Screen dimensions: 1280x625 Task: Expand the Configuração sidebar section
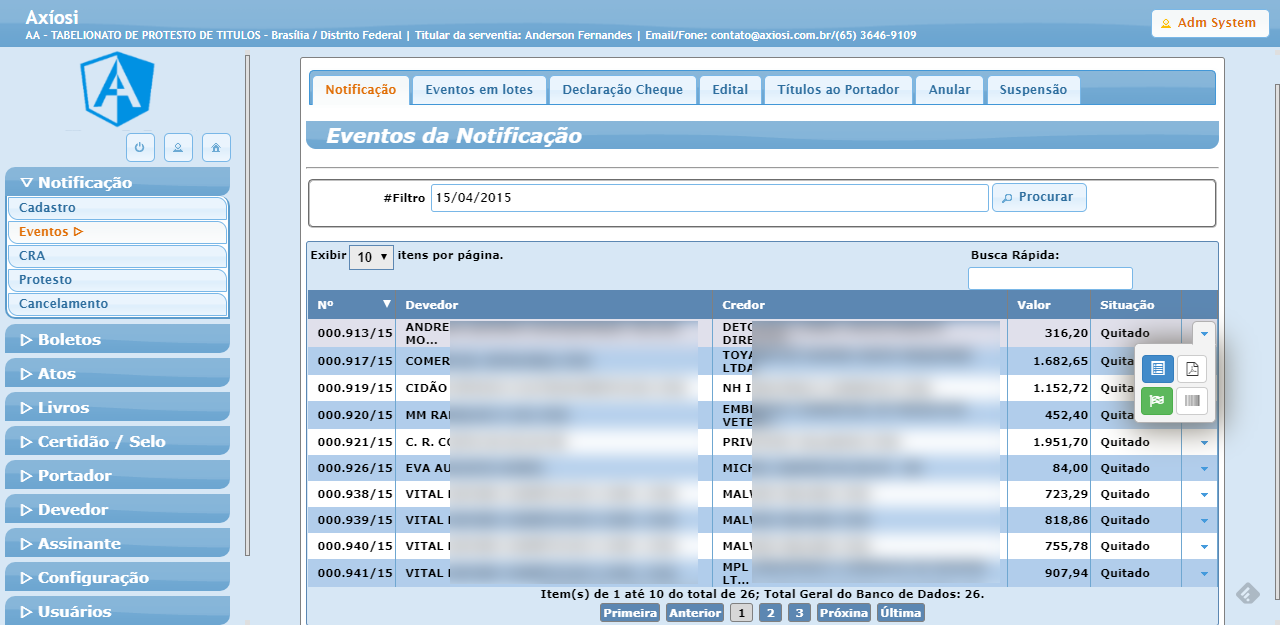pos(117,577)
